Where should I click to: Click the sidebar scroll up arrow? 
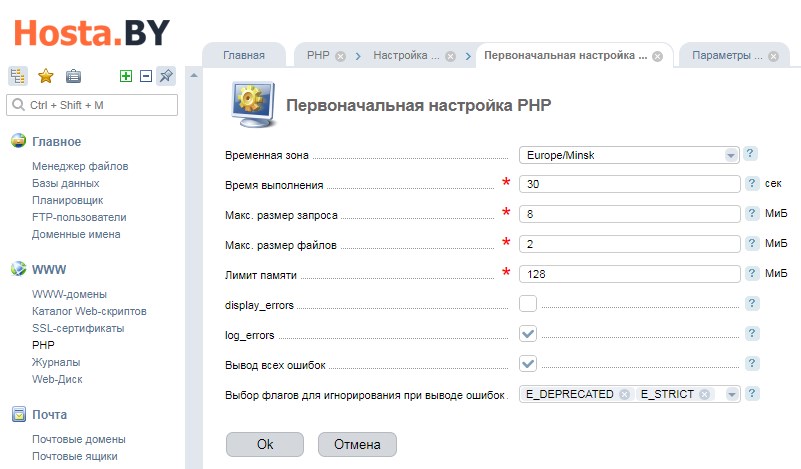[194, 76]
